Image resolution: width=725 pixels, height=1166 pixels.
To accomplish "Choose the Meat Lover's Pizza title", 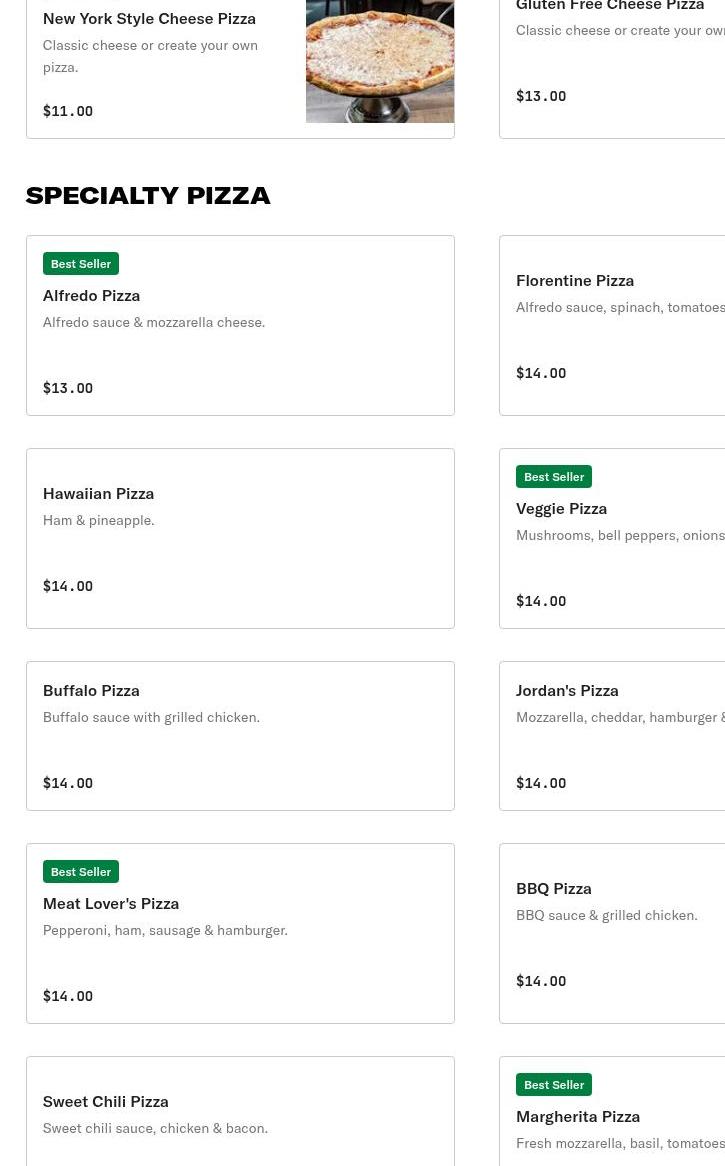I will 111,903.
